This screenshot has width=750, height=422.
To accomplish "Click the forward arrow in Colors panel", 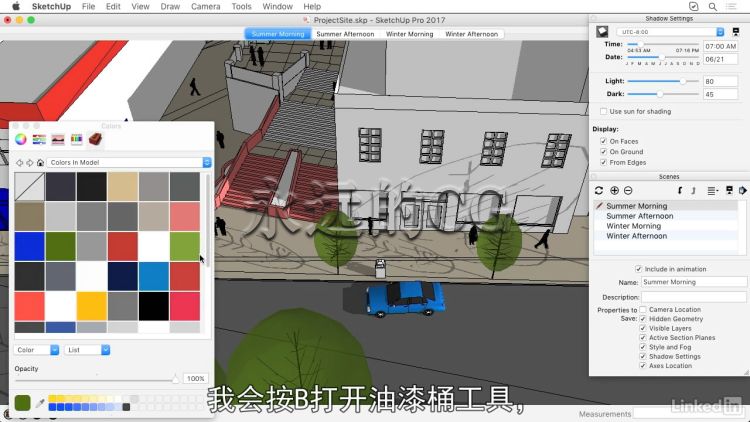I will (x=30, y=163).
